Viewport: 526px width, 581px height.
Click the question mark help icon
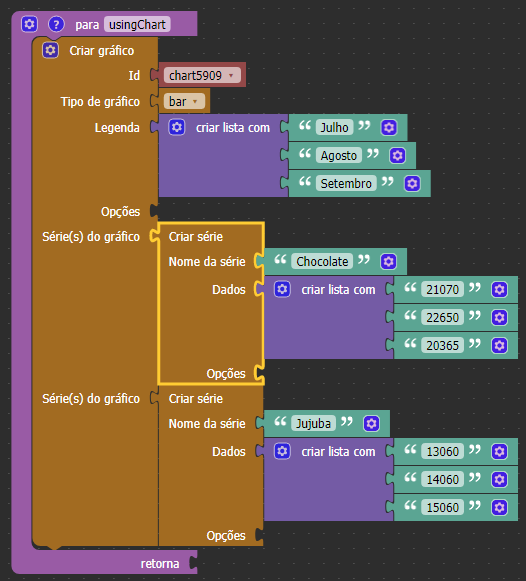click(x=56, y=24)
